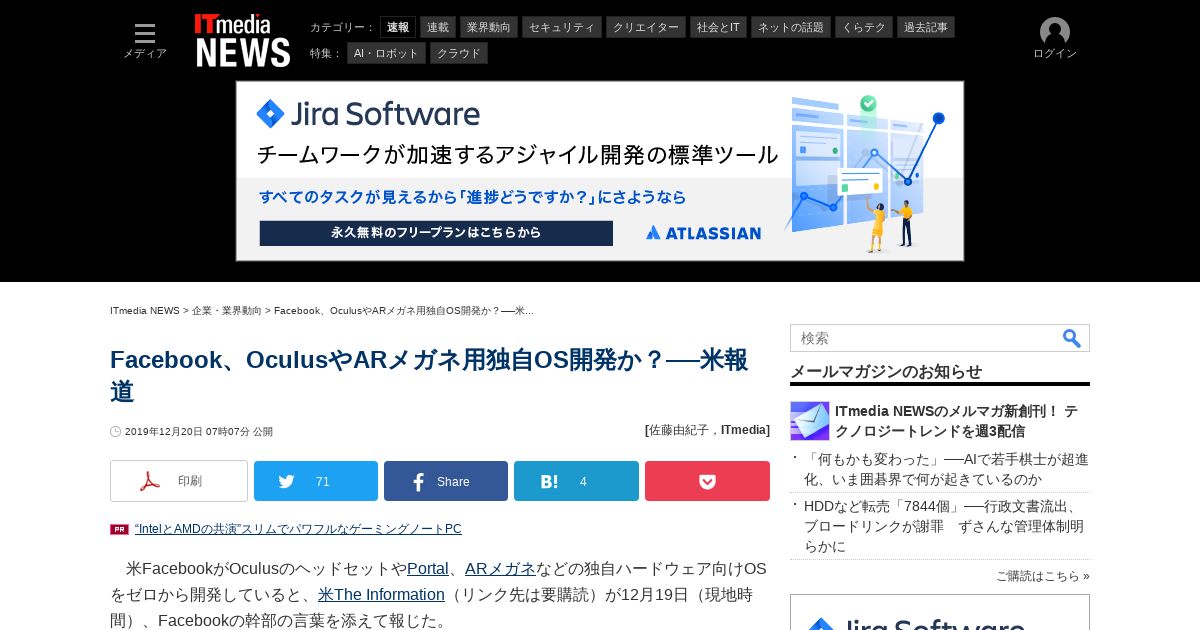Click the メールマガジンのお知らせ heading

tap(886, 372)
